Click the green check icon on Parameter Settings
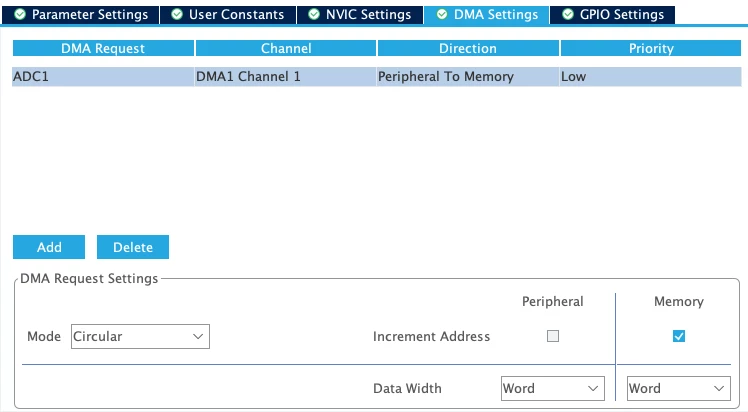Viewport: 748px width, 412px height. point(20,14)
